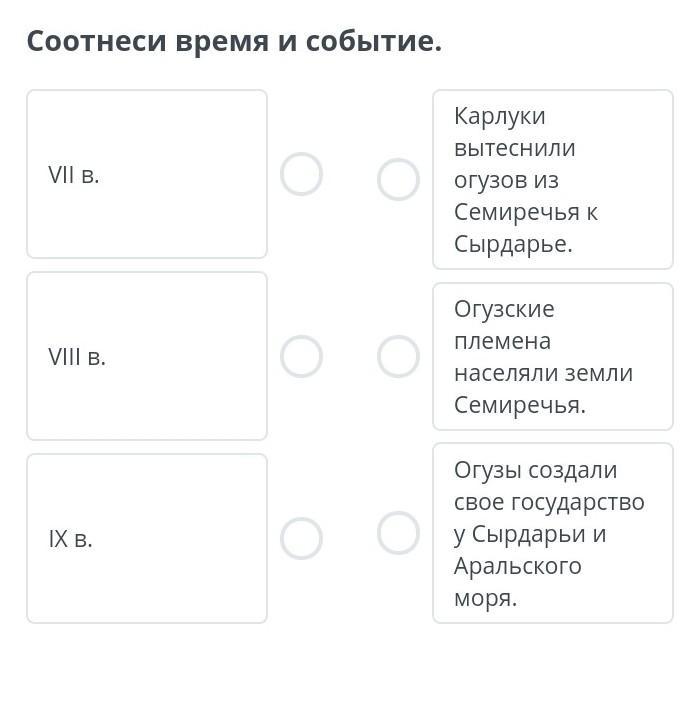Click the circle left of Огузские племена card
Screen dimensions: 692x702
[398, 357]
